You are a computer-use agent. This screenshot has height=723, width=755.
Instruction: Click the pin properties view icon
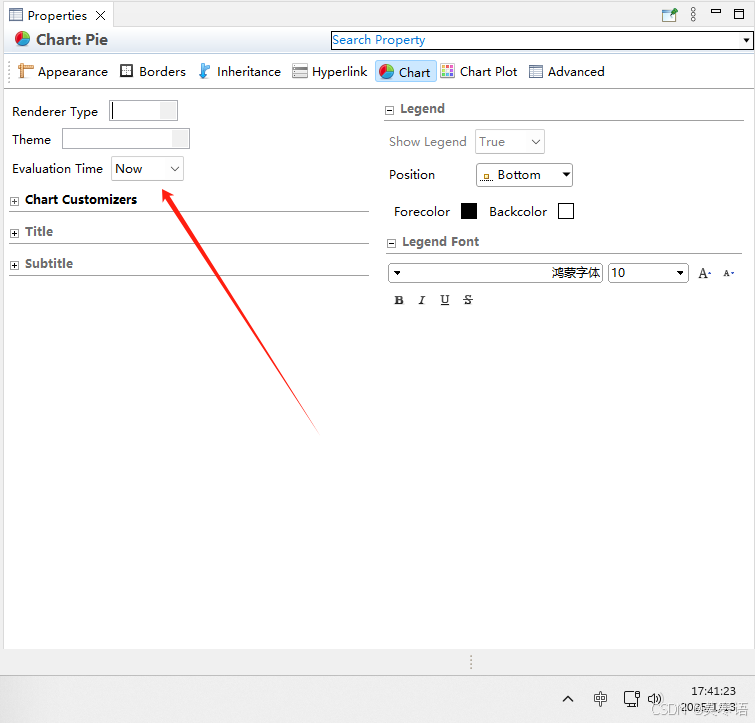[x=670, y=15]
